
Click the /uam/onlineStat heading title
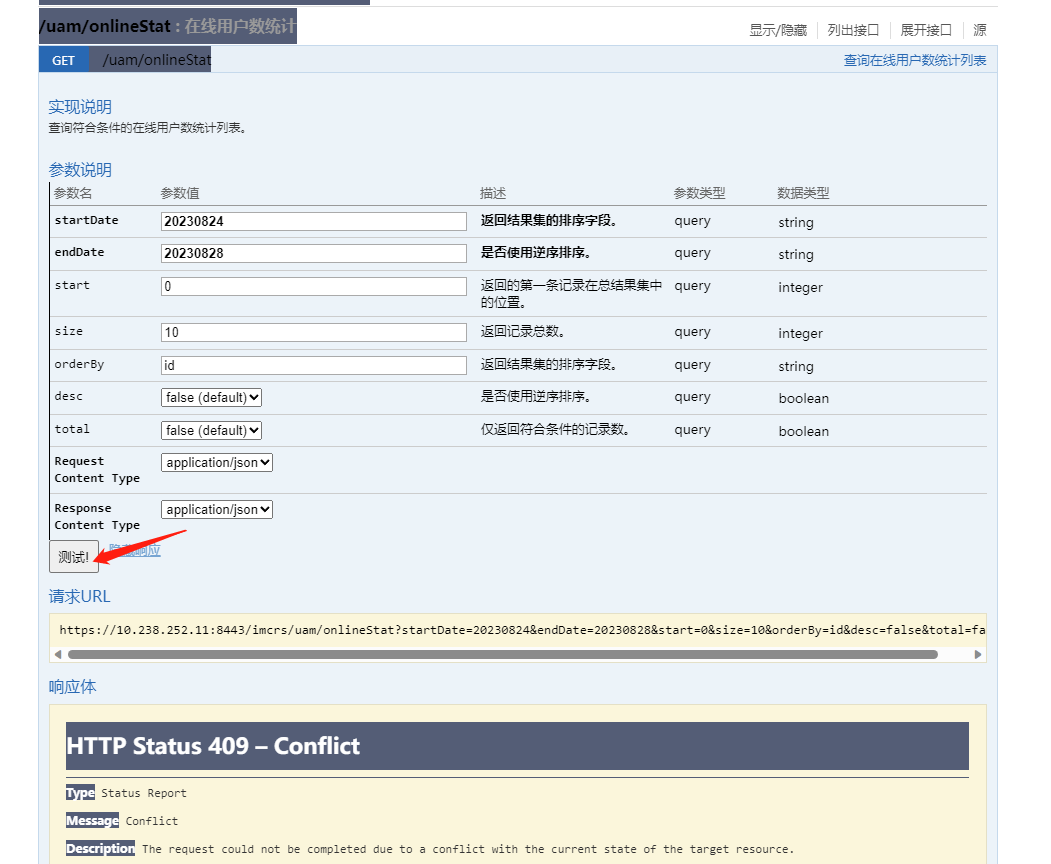click(x=105, y=26)
